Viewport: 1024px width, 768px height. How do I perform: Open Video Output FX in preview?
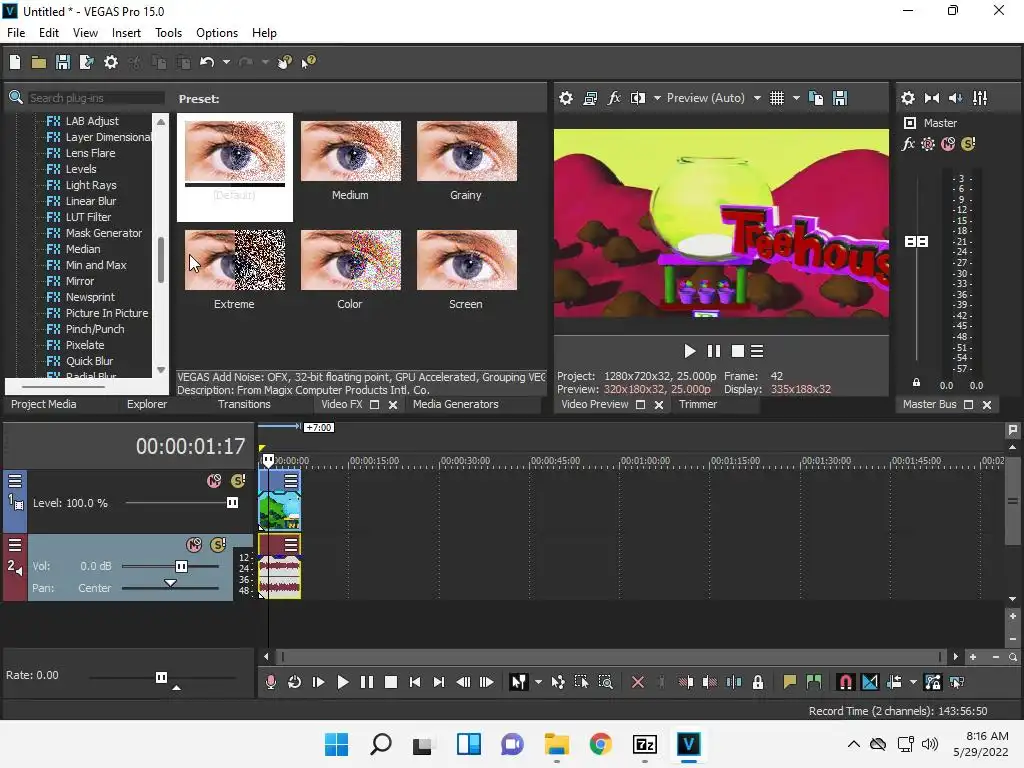pos(614,98)
